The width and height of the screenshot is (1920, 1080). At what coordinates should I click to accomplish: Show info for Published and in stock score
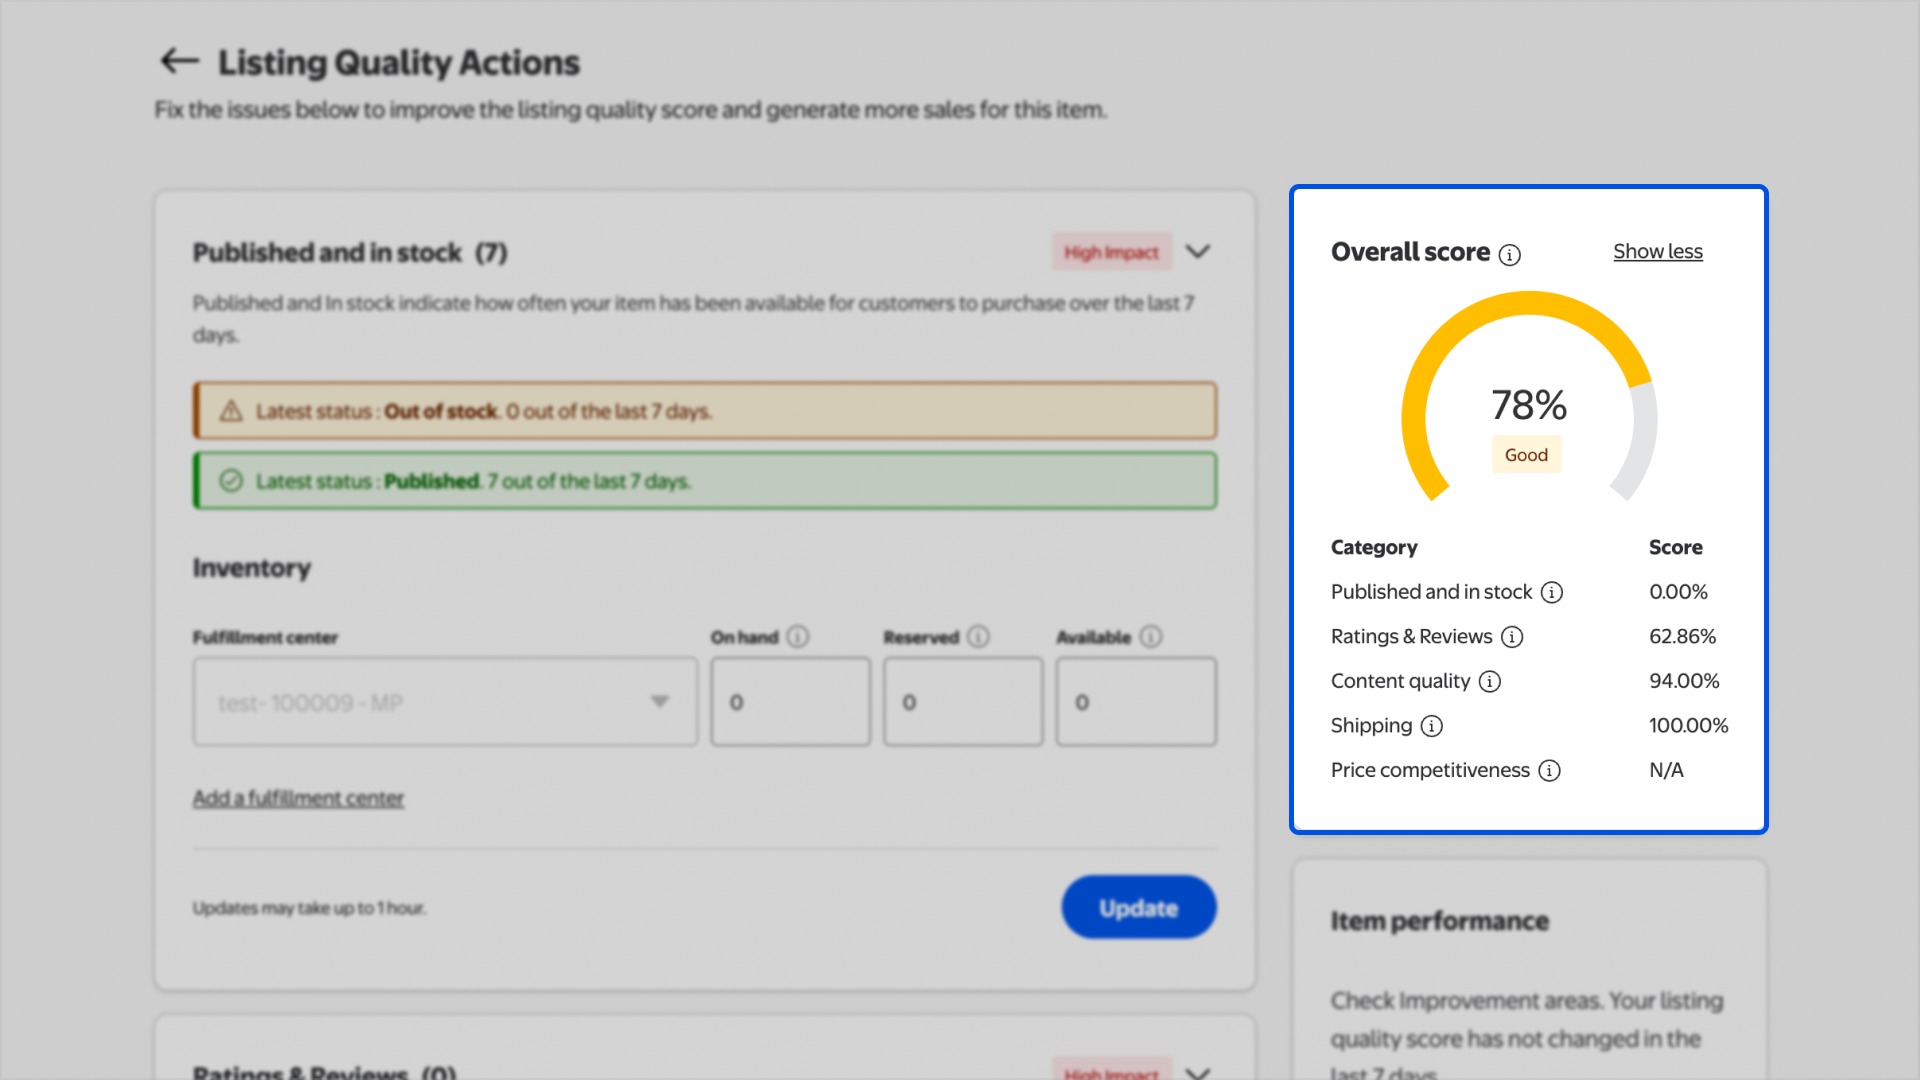pos(1552,593)
